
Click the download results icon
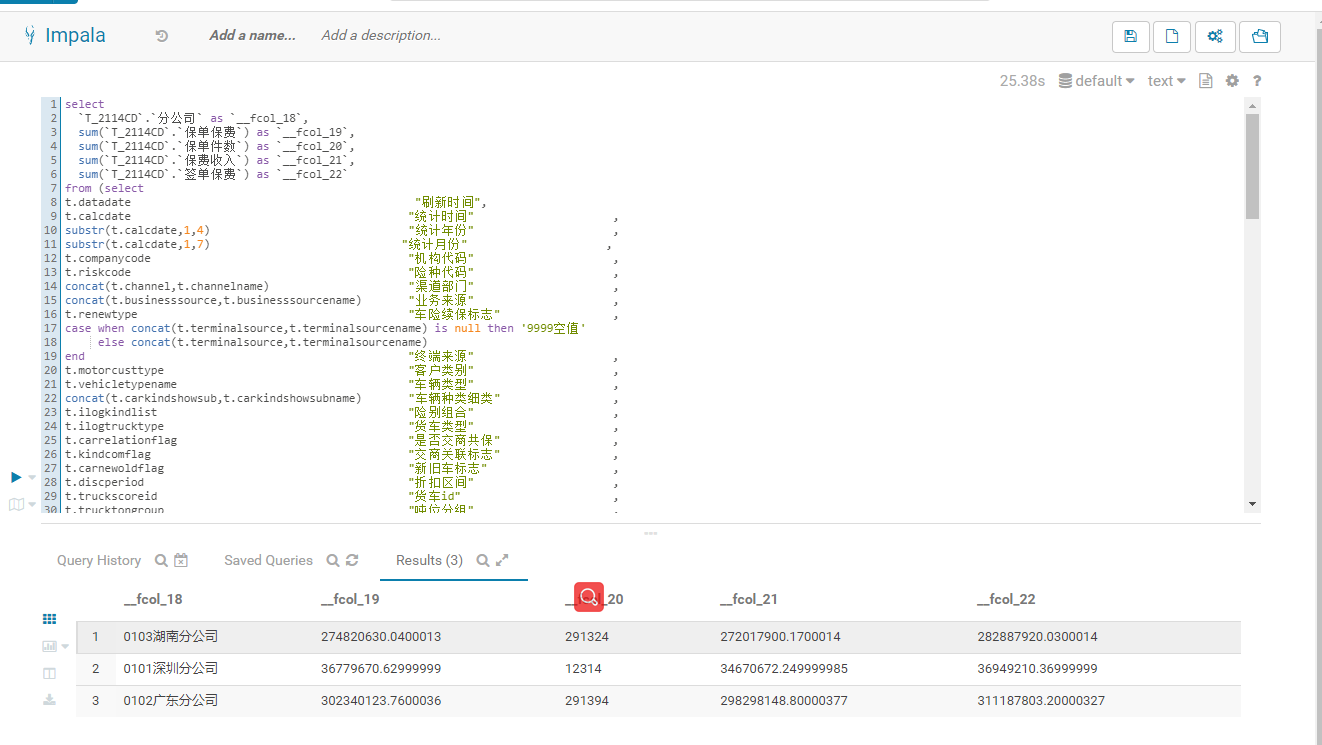(x=49, y=700)
